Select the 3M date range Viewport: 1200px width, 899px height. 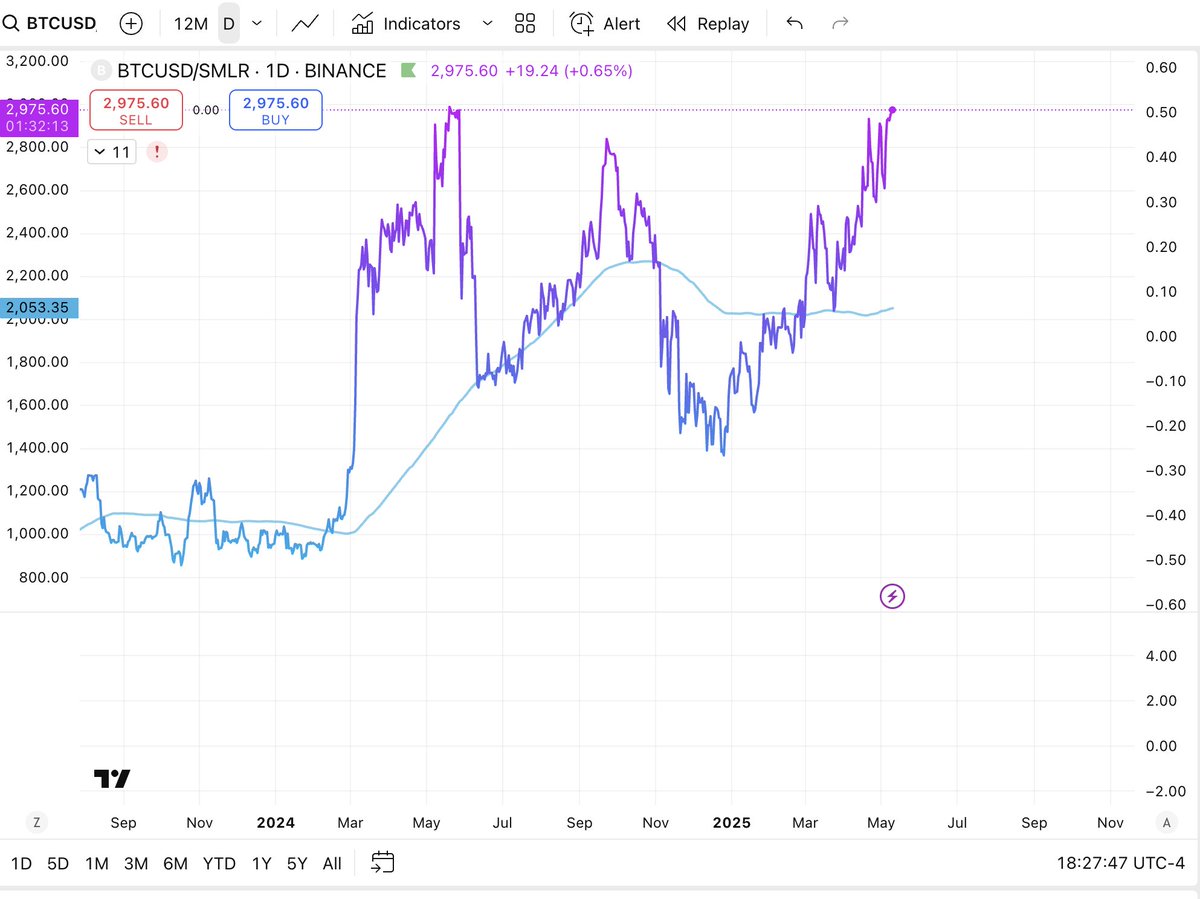[x=136, y=863]
